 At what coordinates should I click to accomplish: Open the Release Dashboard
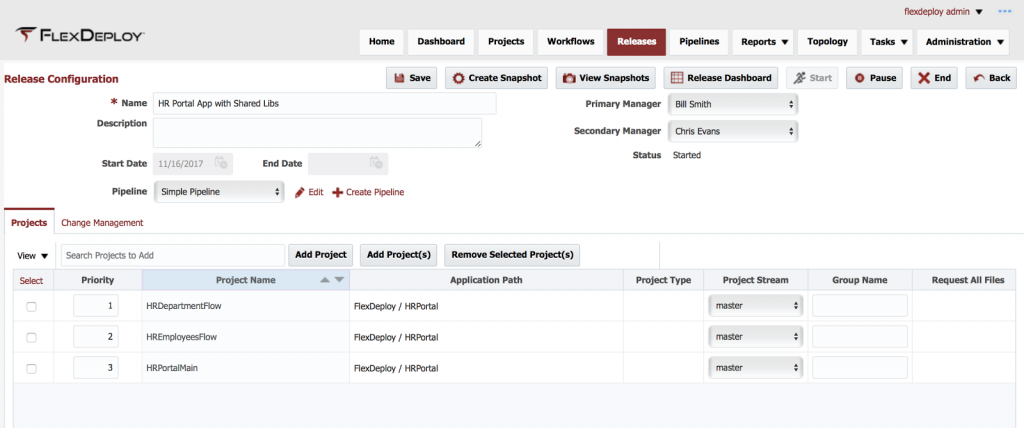click(721, 78)
